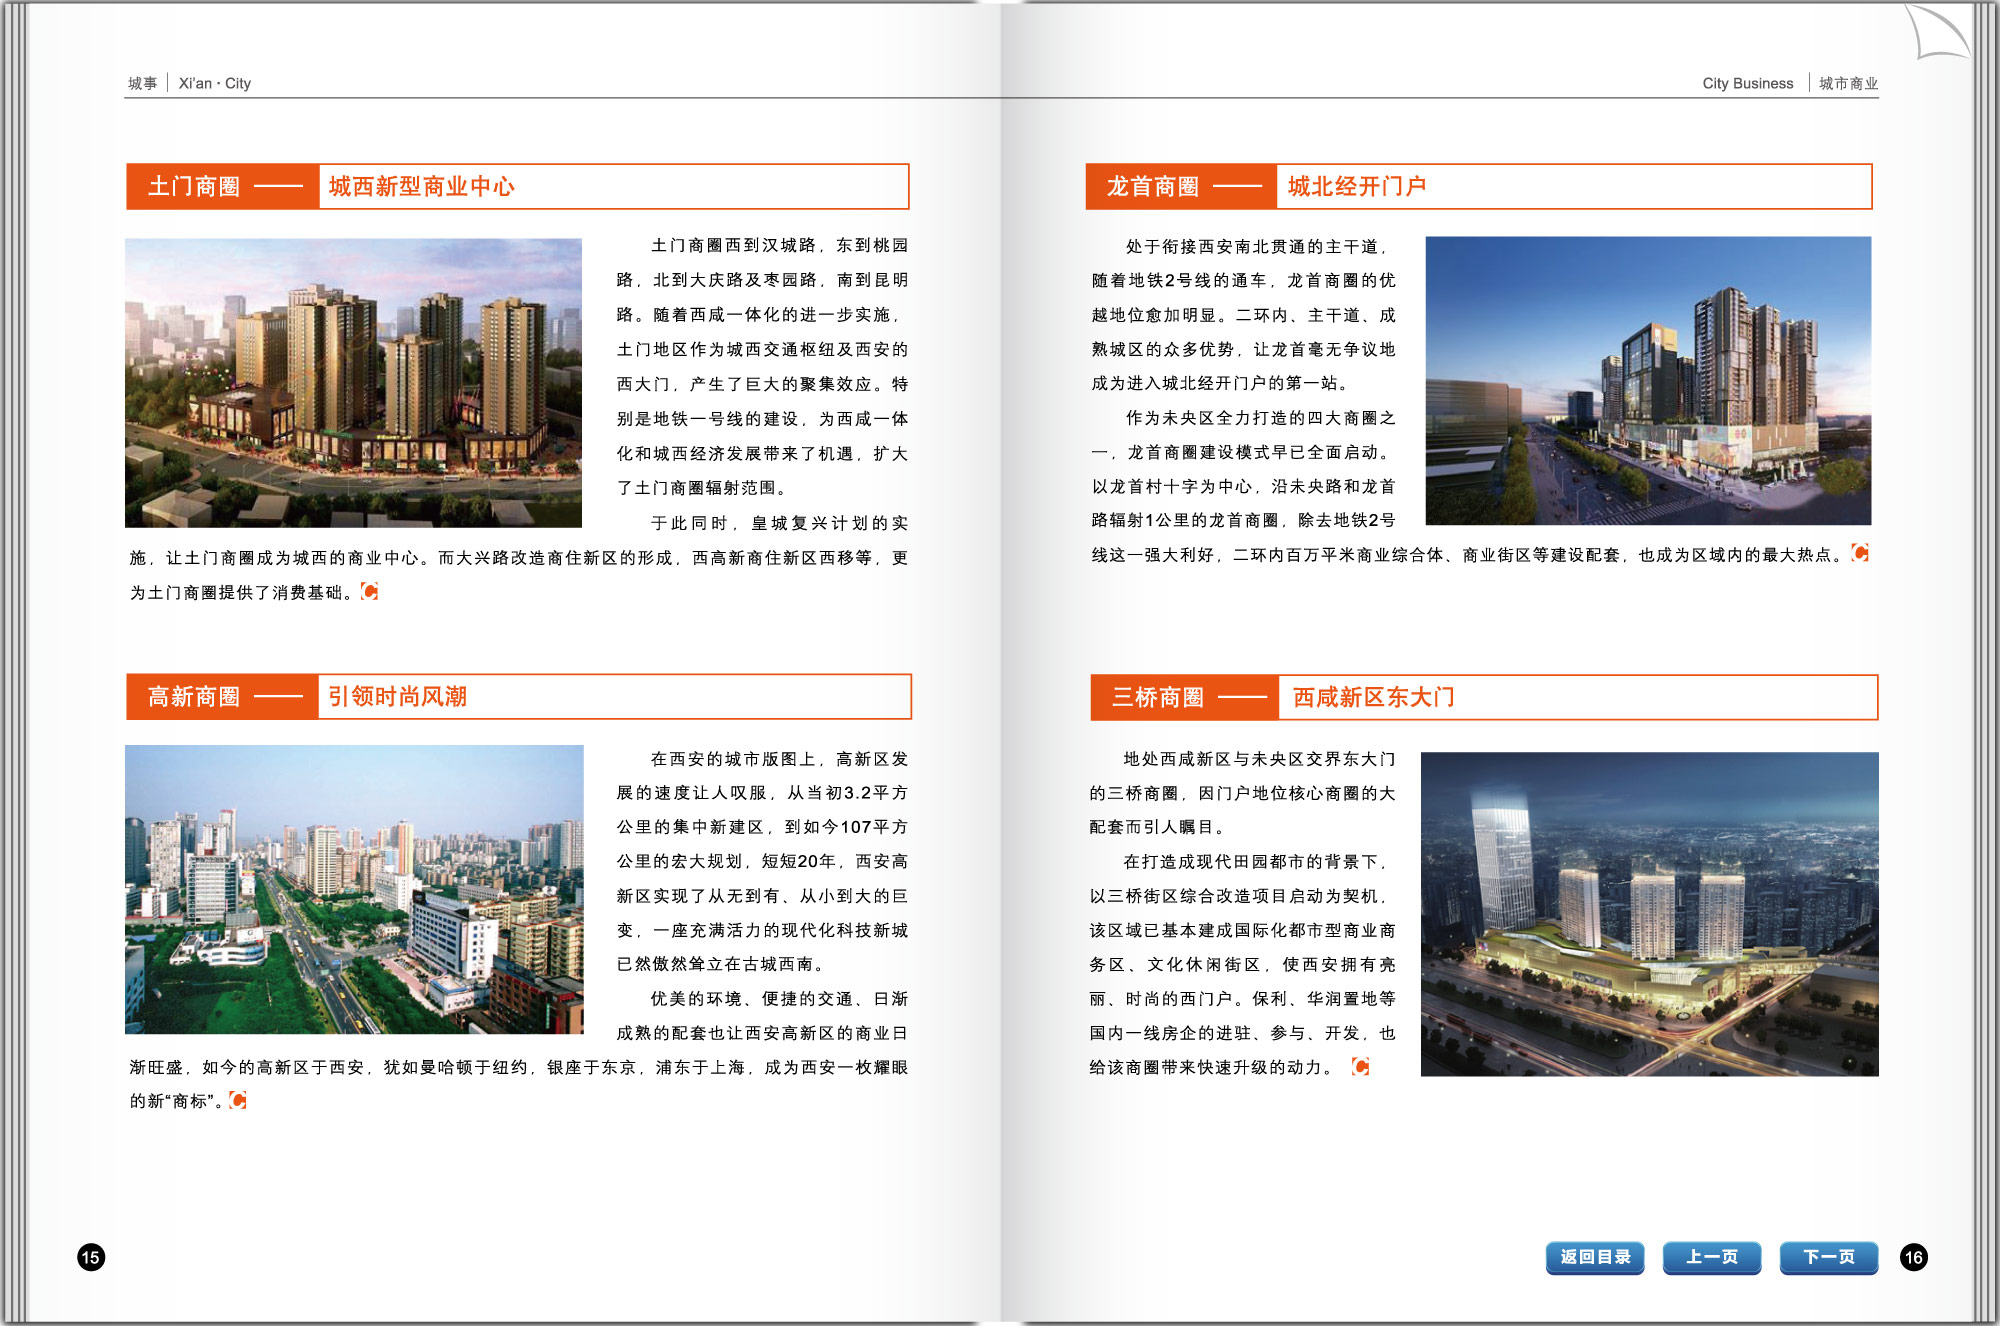Open the 土门商圈 building photo

tap(353, 382)
